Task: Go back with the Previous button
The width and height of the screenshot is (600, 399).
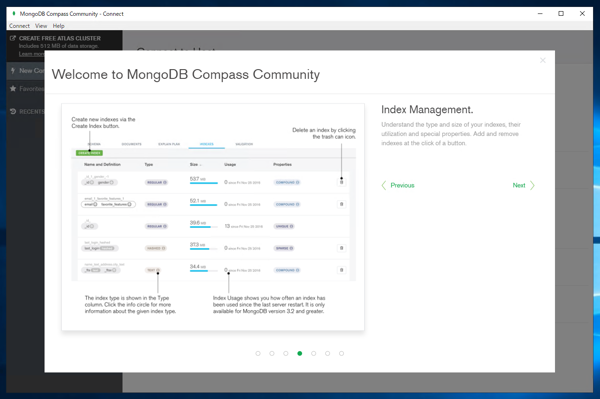Action: pos(398,186)
